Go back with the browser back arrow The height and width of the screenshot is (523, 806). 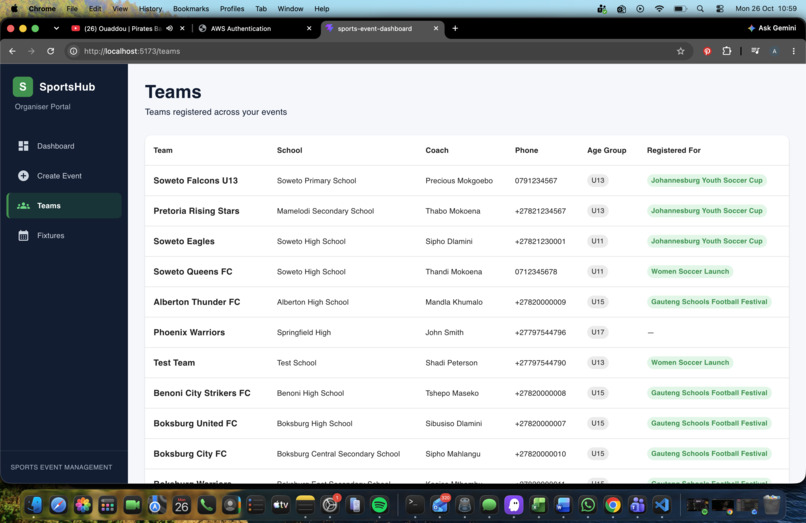(x=12, y=51)
